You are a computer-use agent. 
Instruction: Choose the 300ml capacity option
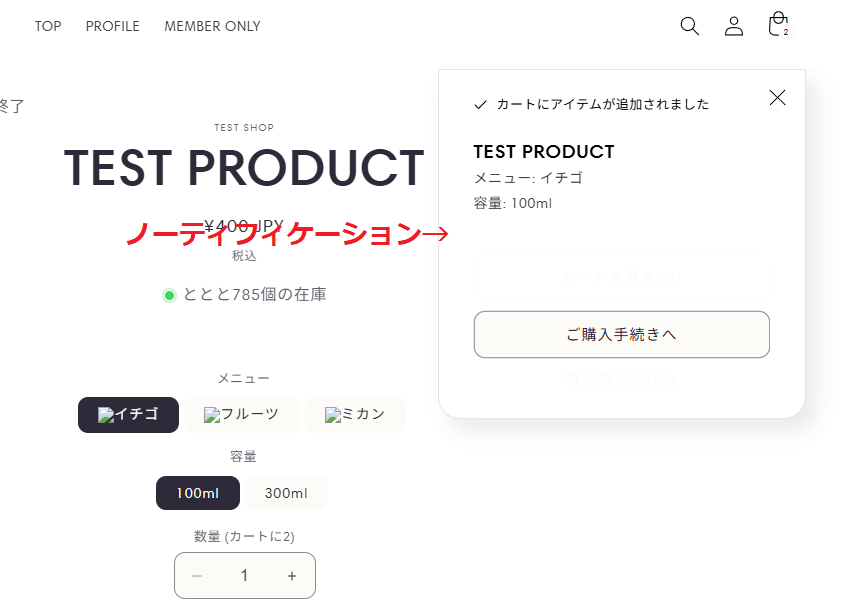(286, 493)
